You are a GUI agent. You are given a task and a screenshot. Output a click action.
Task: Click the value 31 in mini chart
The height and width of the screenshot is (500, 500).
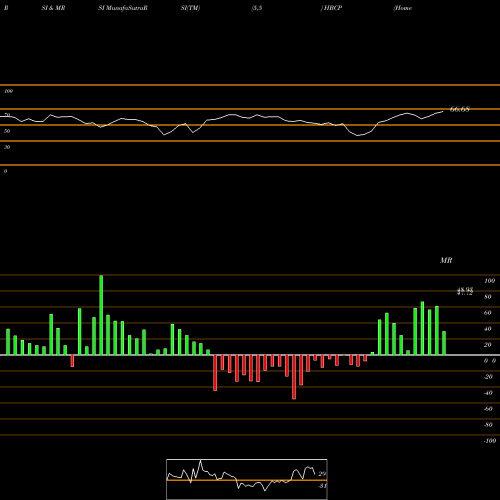tap(322, 486)
